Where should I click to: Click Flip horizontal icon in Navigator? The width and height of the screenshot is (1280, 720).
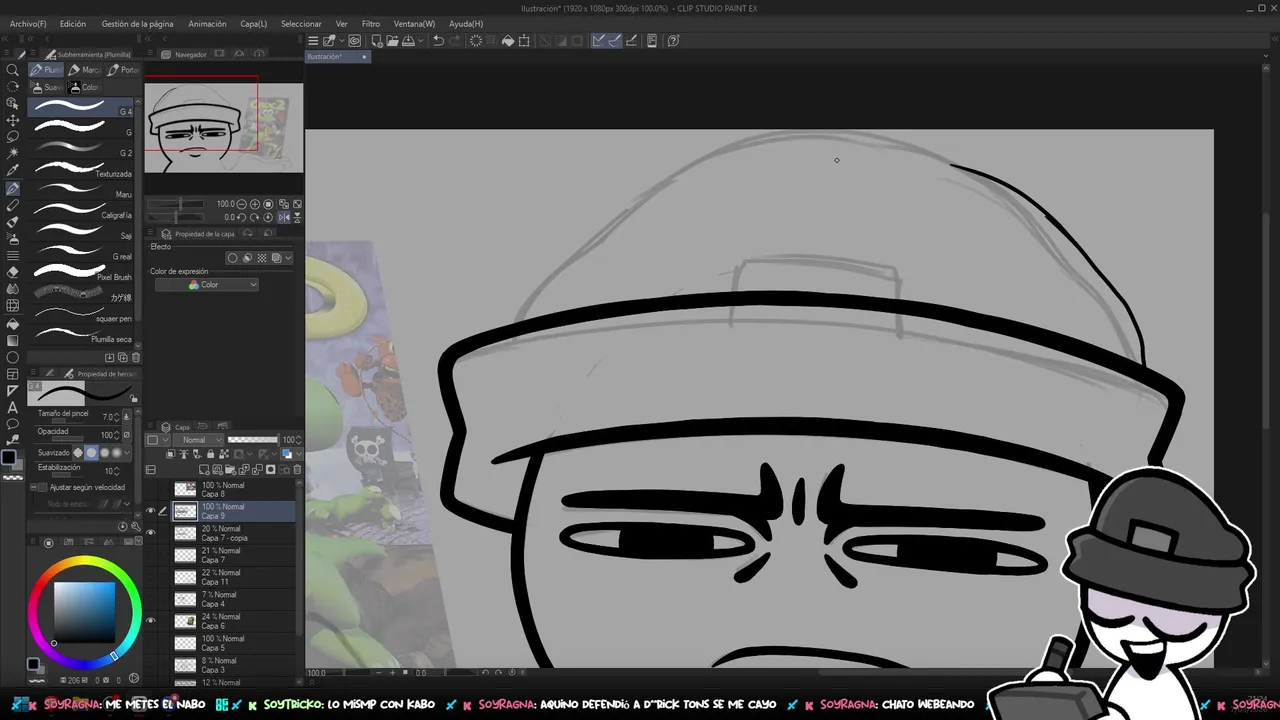(x=284, y=217)
